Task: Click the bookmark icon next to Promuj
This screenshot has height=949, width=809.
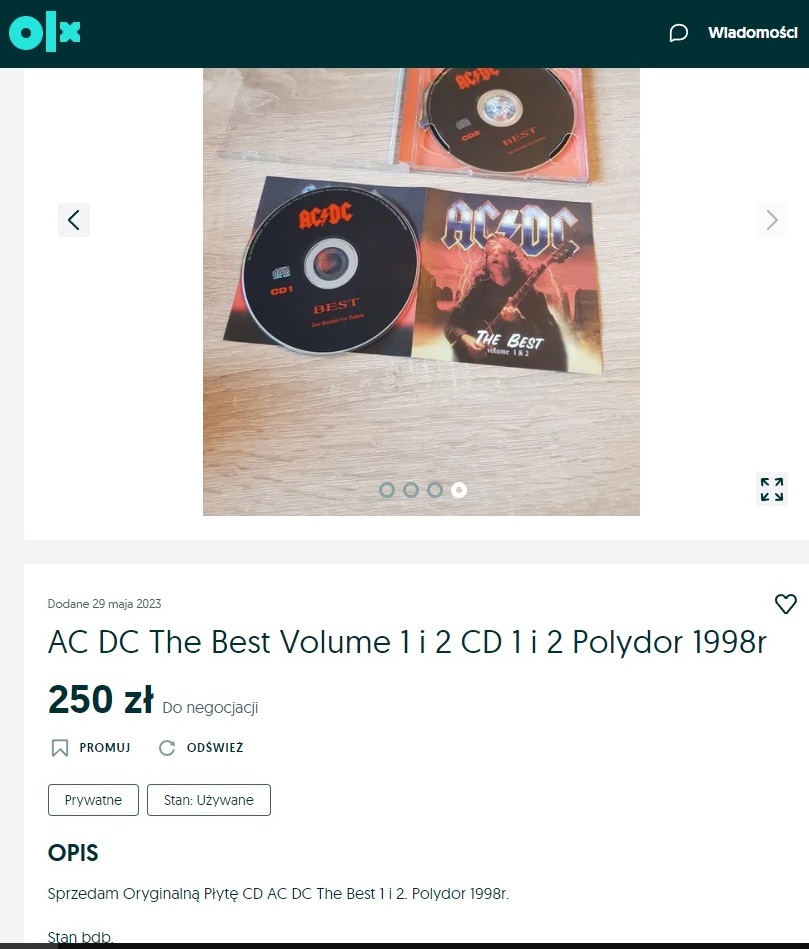Action: pyautogui.click(x=59, y=747)
